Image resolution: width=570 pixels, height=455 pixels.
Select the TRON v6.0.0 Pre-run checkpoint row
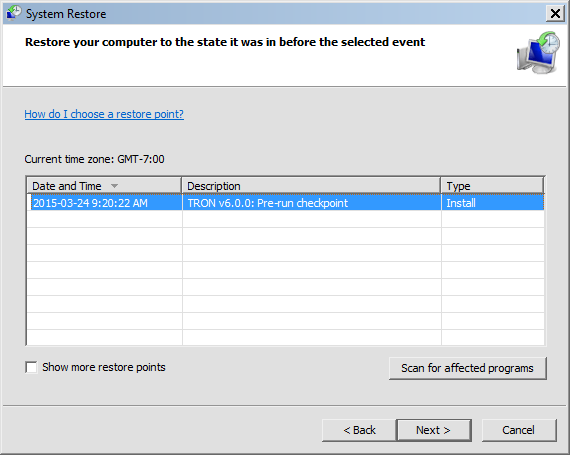pos(286,202)
